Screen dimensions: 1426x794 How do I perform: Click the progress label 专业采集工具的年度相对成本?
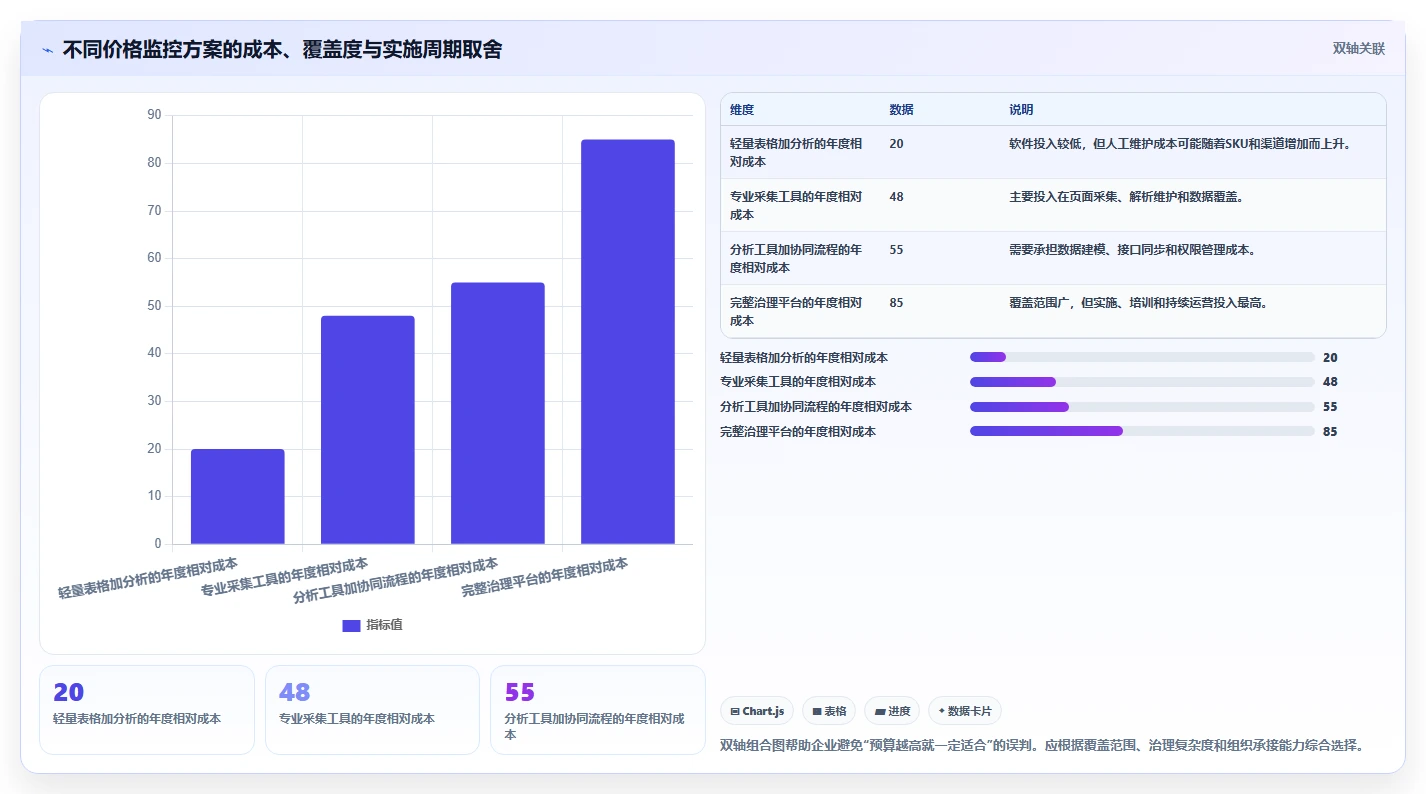(x=798, y=382)
